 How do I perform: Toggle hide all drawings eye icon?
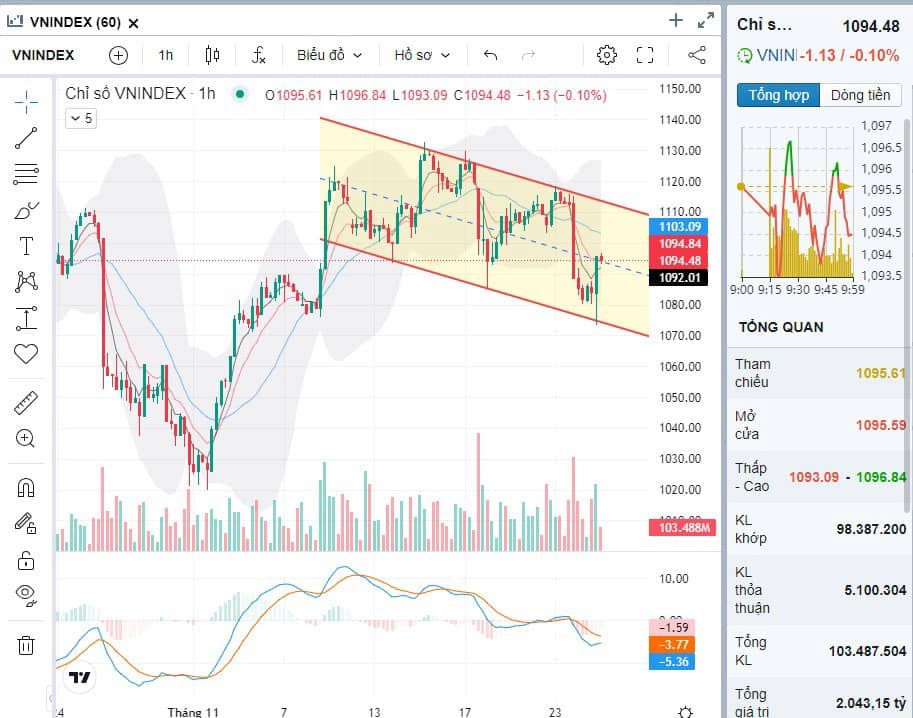26,594
